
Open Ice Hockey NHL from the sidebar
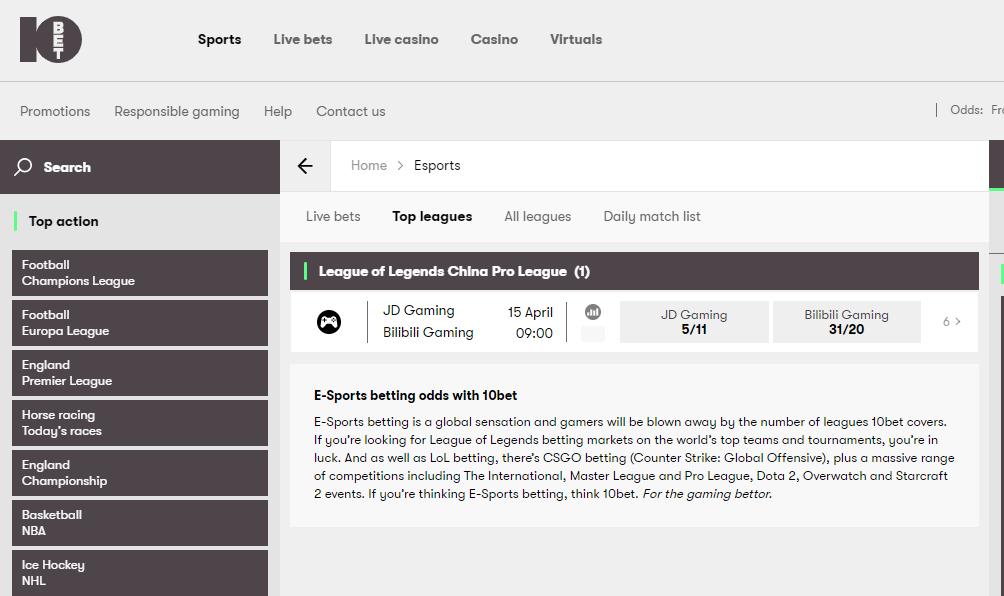(x=140, y=572)
